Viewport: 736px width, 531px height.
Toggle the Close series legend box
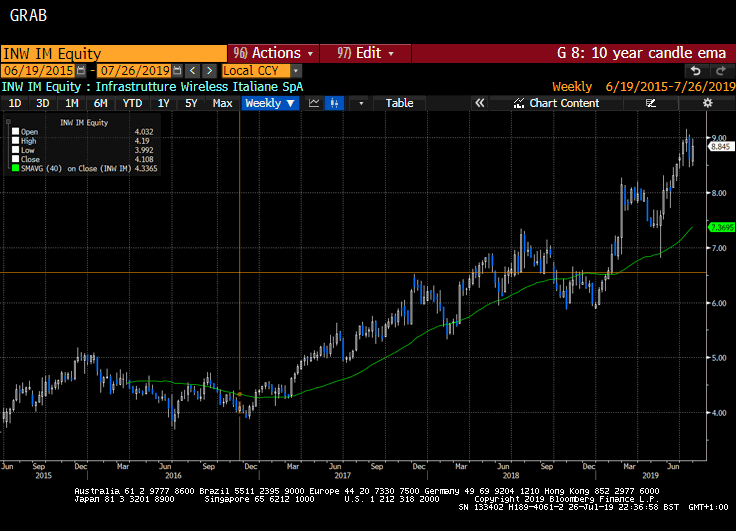(14, 159)
